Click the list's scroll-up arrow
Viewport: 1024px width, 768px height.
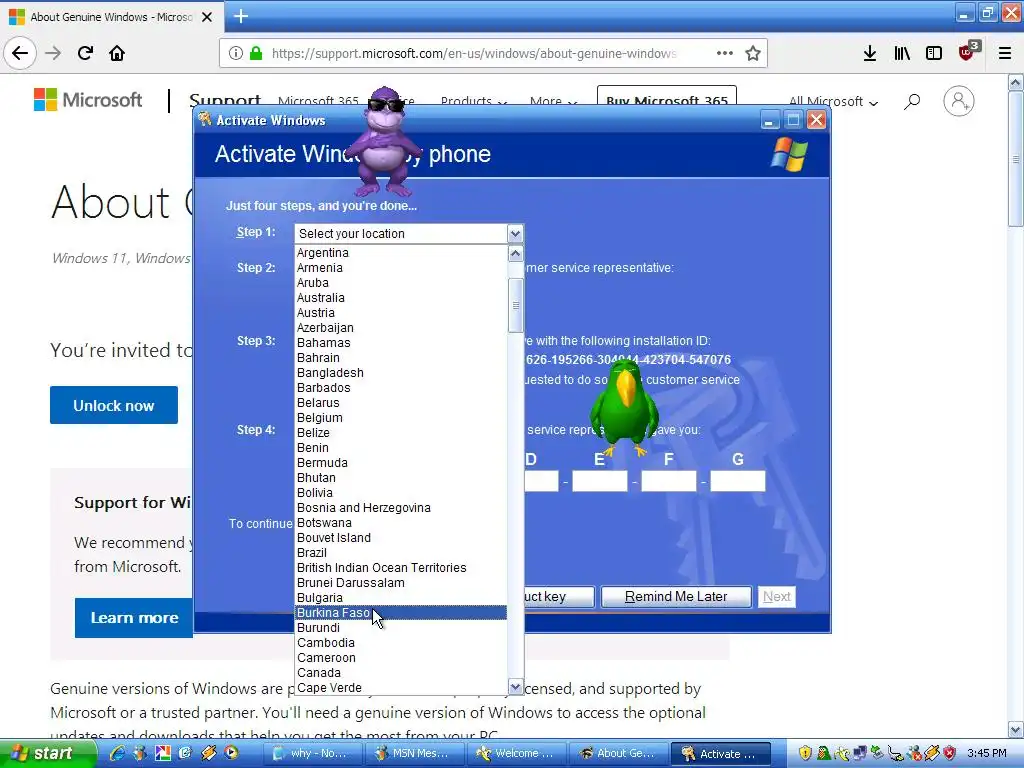[515, 253]
